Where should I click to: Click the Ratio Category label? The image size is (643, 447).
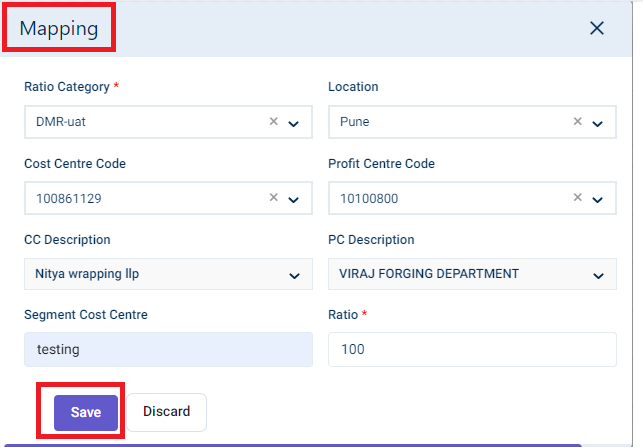[67, 87]
